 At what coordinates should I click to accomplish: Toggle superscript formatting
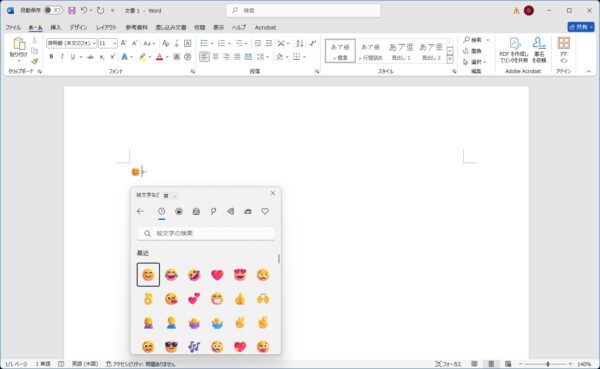pos(112,57)
